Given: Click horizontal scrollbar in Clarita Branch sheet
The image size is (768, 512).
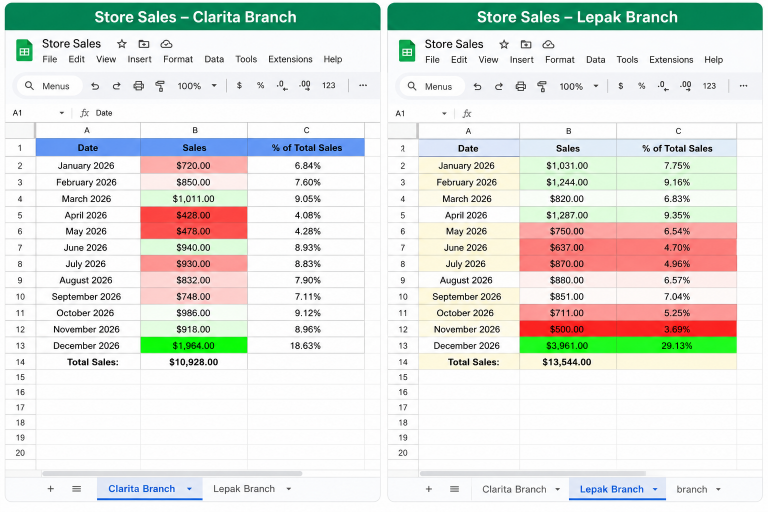Looking at the screenshot, I should 172,473.
